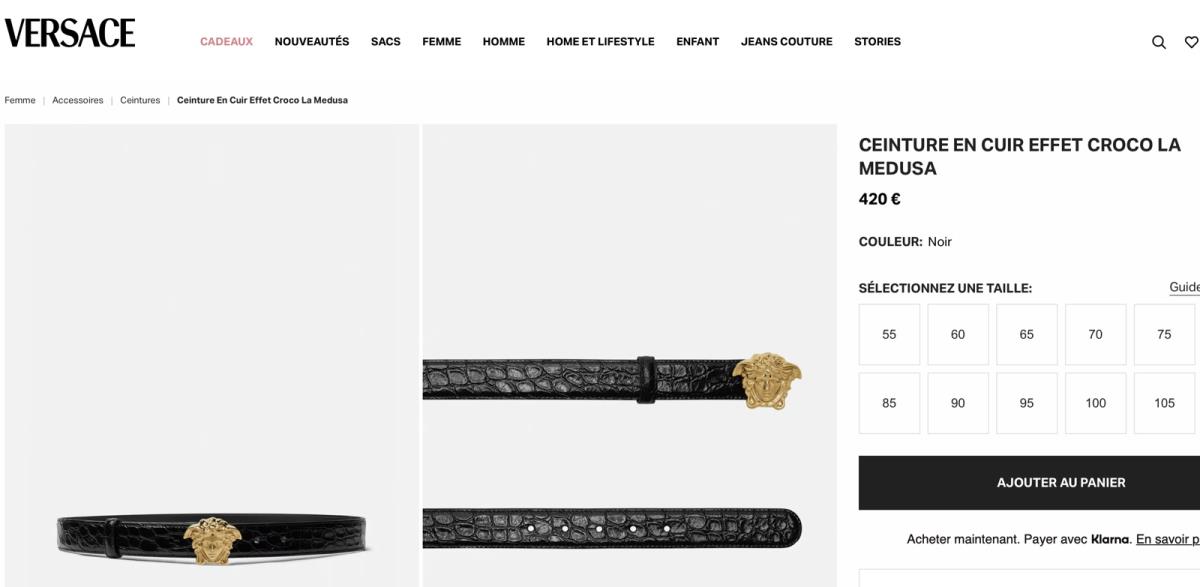The width and height of the screenshot is (1200, 587).
Task: Open the search magnifier icon
Action: 1159,42
